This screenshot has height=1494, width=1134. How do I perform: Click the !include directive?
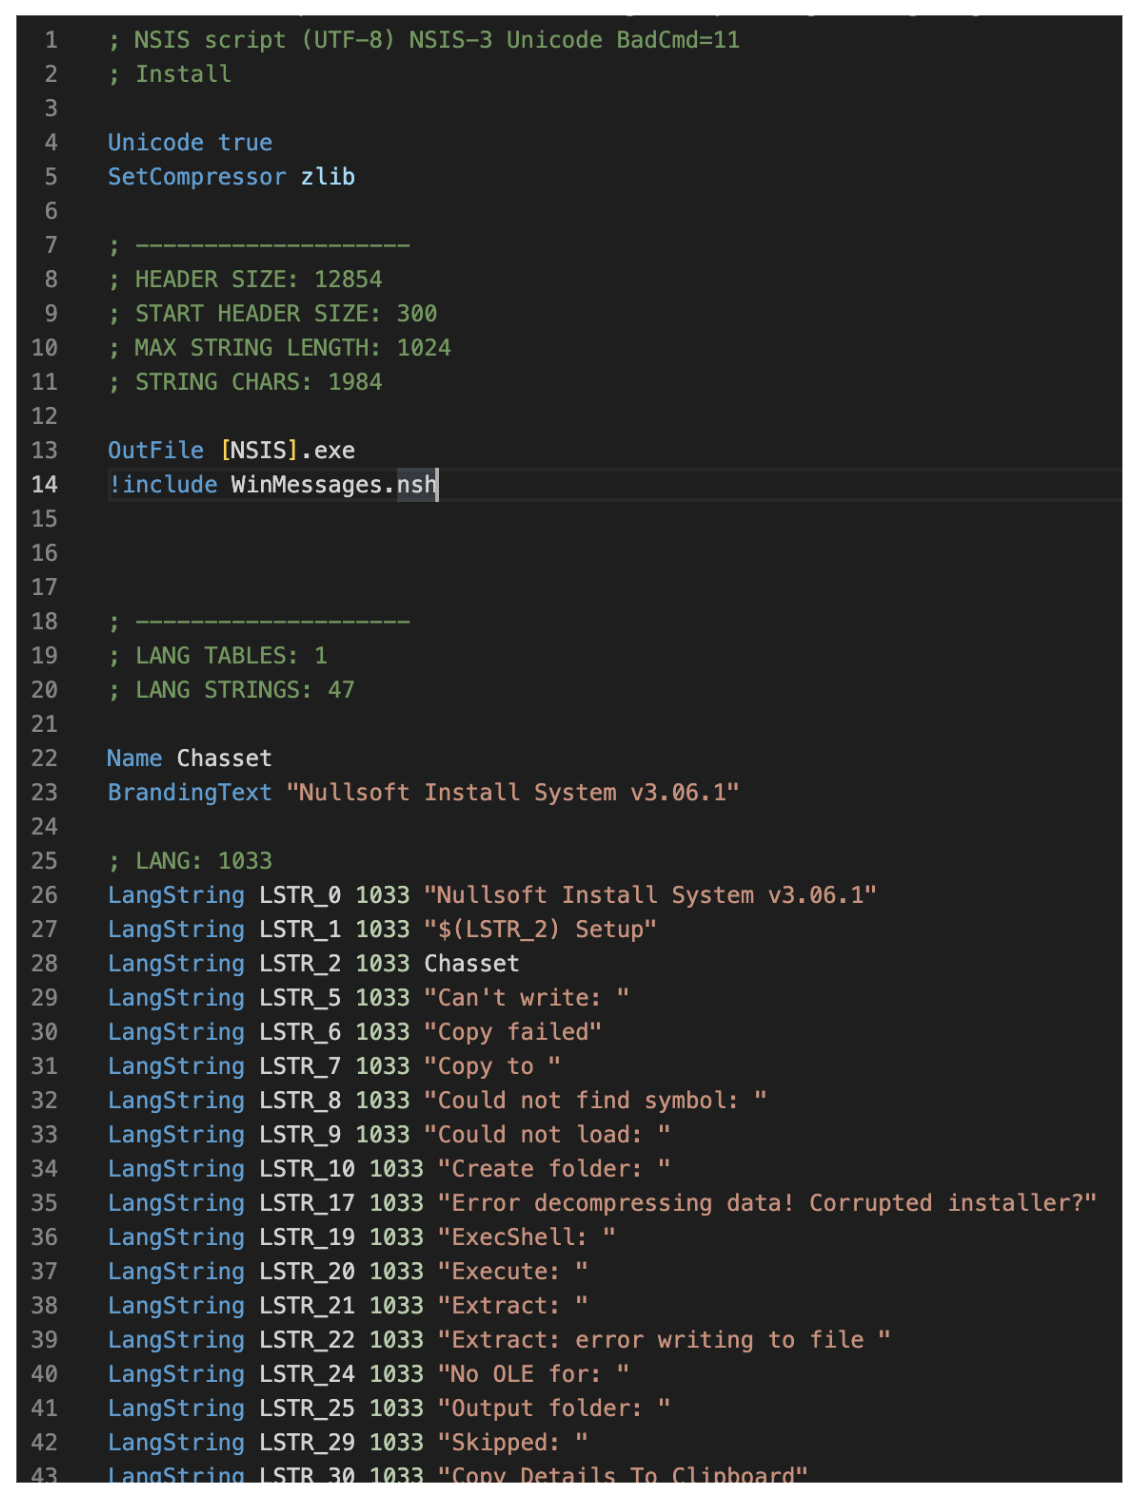(163, 485)
